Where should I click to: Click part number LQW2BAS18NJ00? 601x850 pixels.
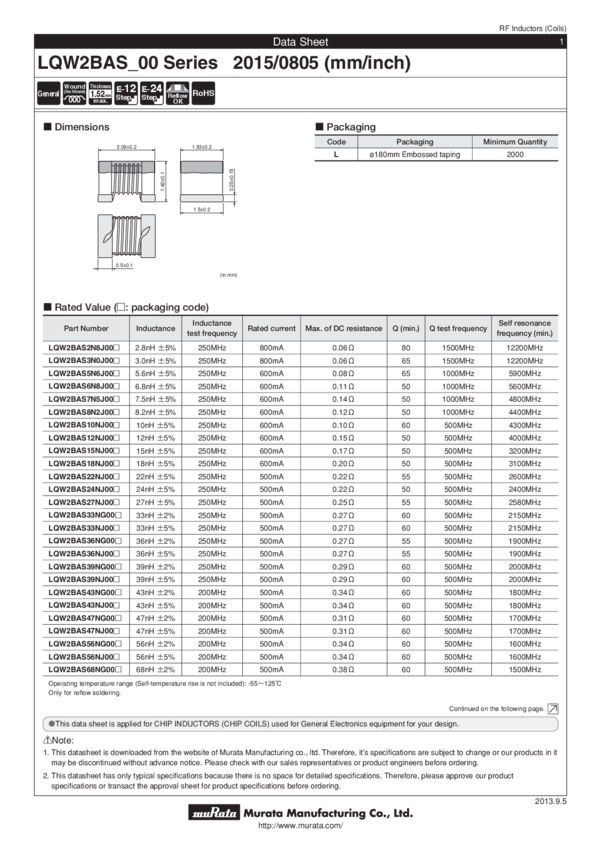(84, 463)
